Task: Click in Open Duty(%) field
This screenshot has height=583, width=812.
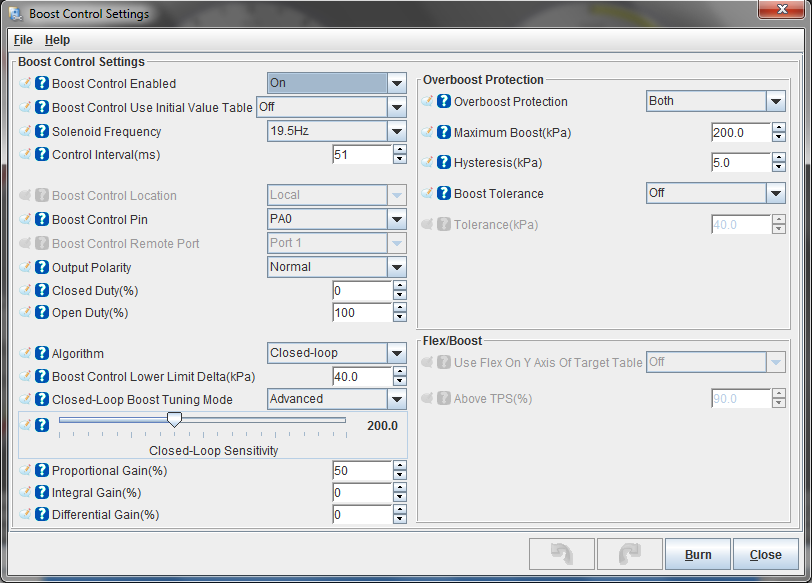Action: coord(362,313)
